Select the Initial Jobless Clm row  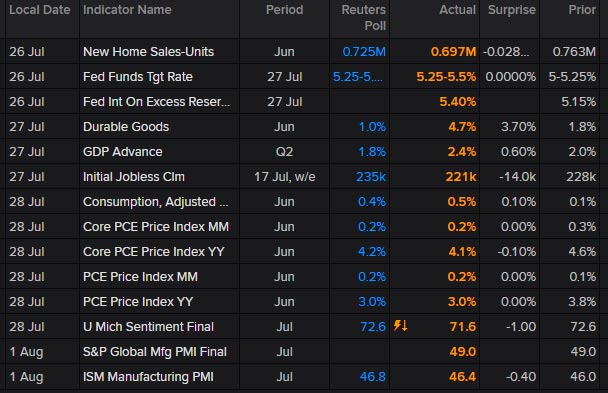304,177
